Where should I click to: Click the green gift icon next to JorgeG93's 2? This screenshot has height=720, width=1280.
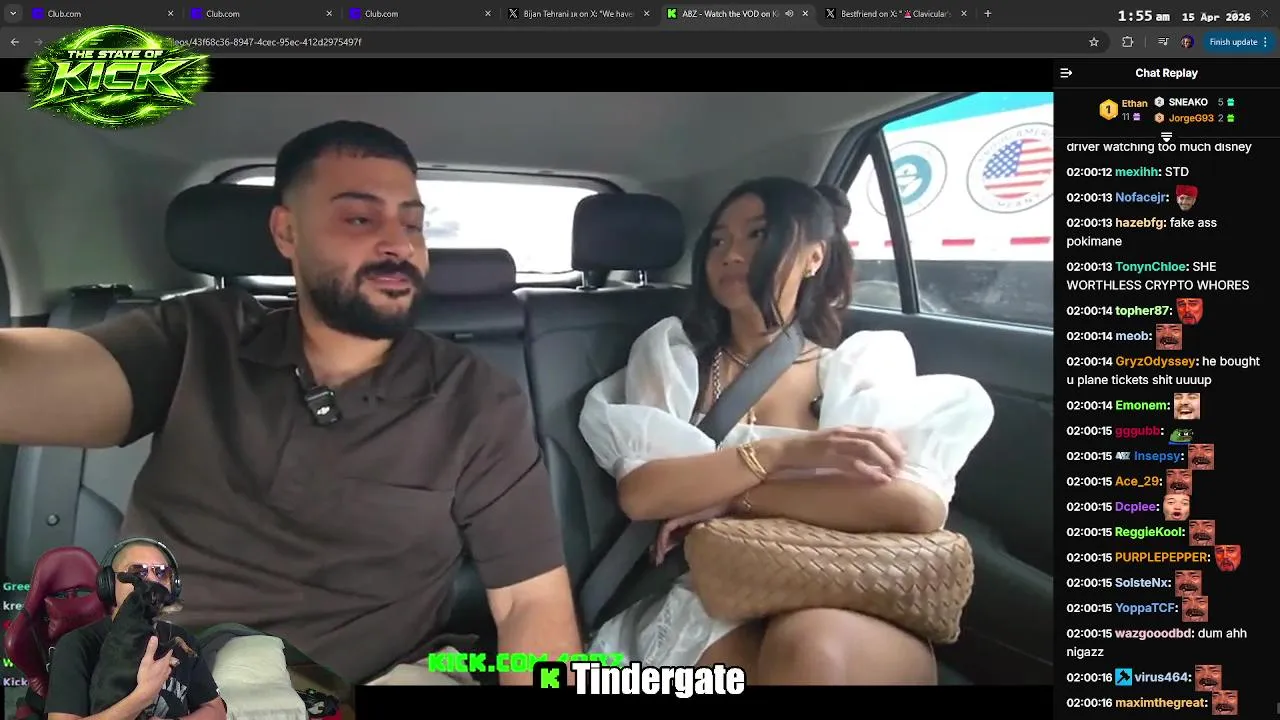[1230, 118]
